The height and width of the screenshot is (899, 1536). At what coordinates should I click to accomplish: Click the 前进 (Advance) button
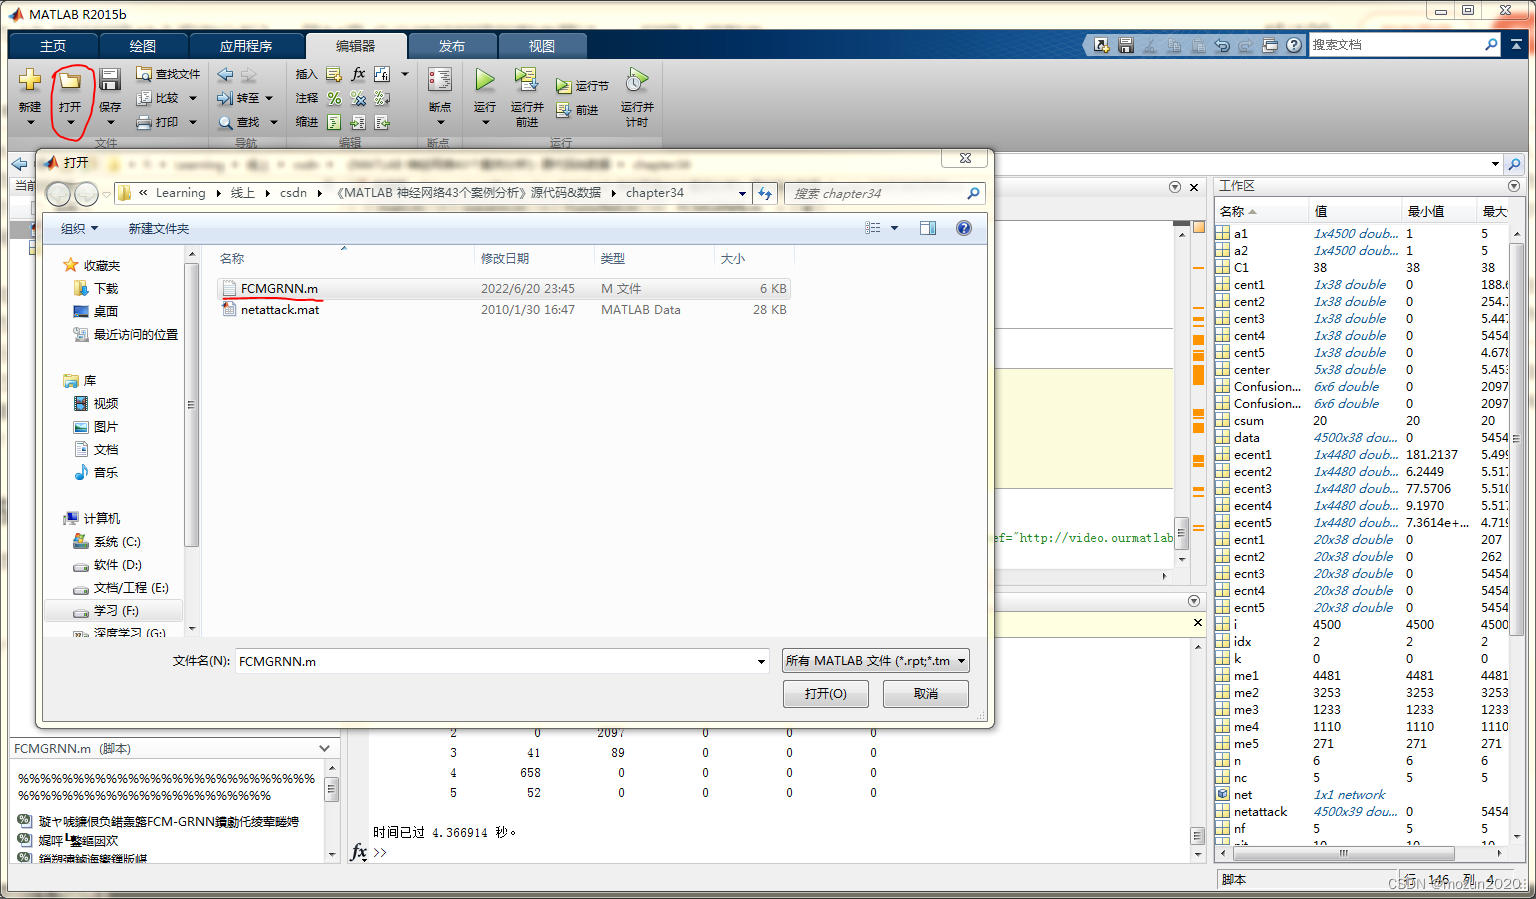(x=577, y=110)
